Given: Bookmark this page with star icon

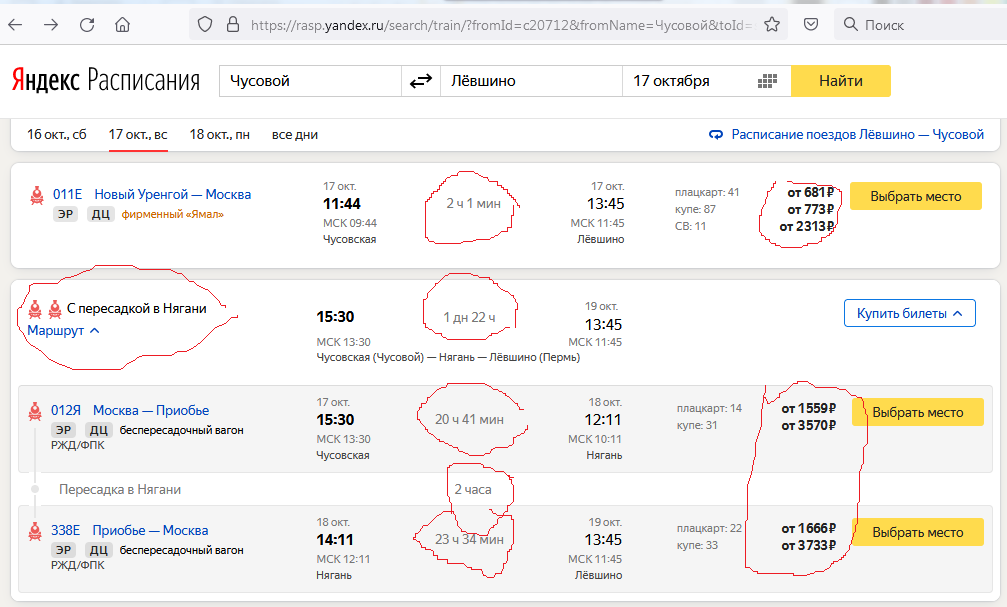Looking at the screenshot, I should tap(772, 25).
